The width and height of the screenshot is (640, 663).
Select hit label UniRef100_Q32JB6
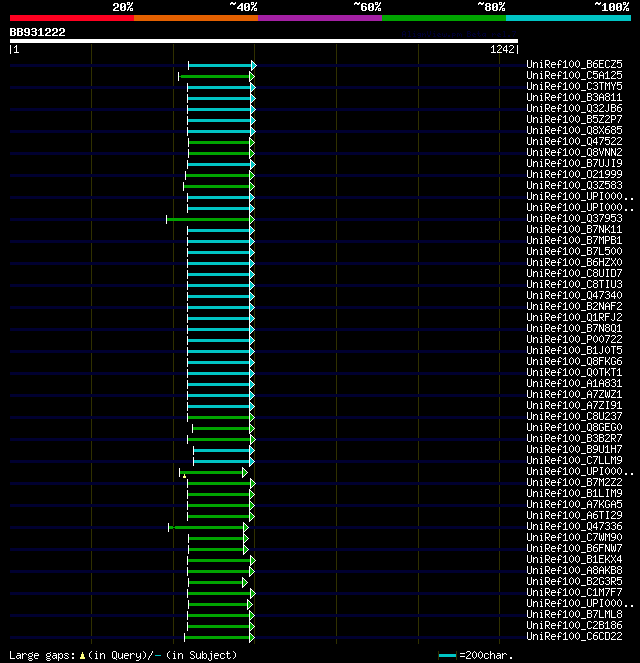574,108
